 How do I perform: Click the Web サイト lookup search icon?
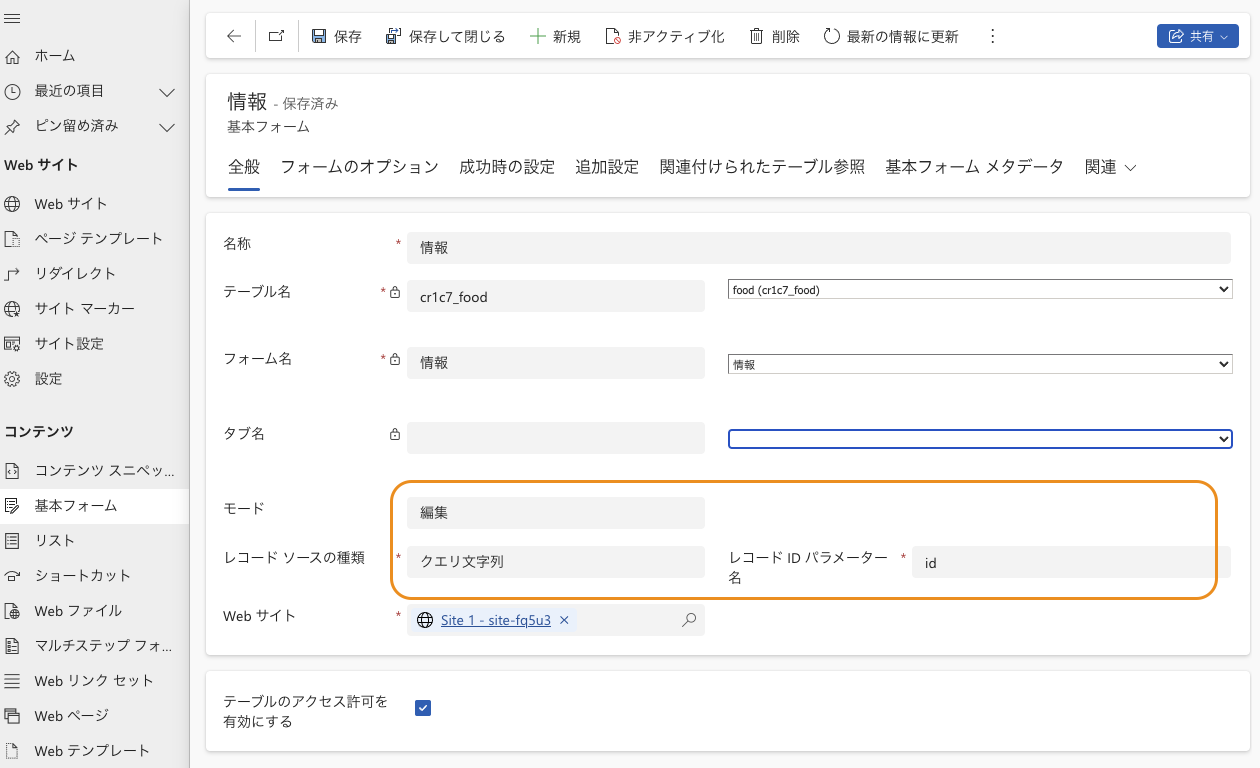(x=688, y=620)
